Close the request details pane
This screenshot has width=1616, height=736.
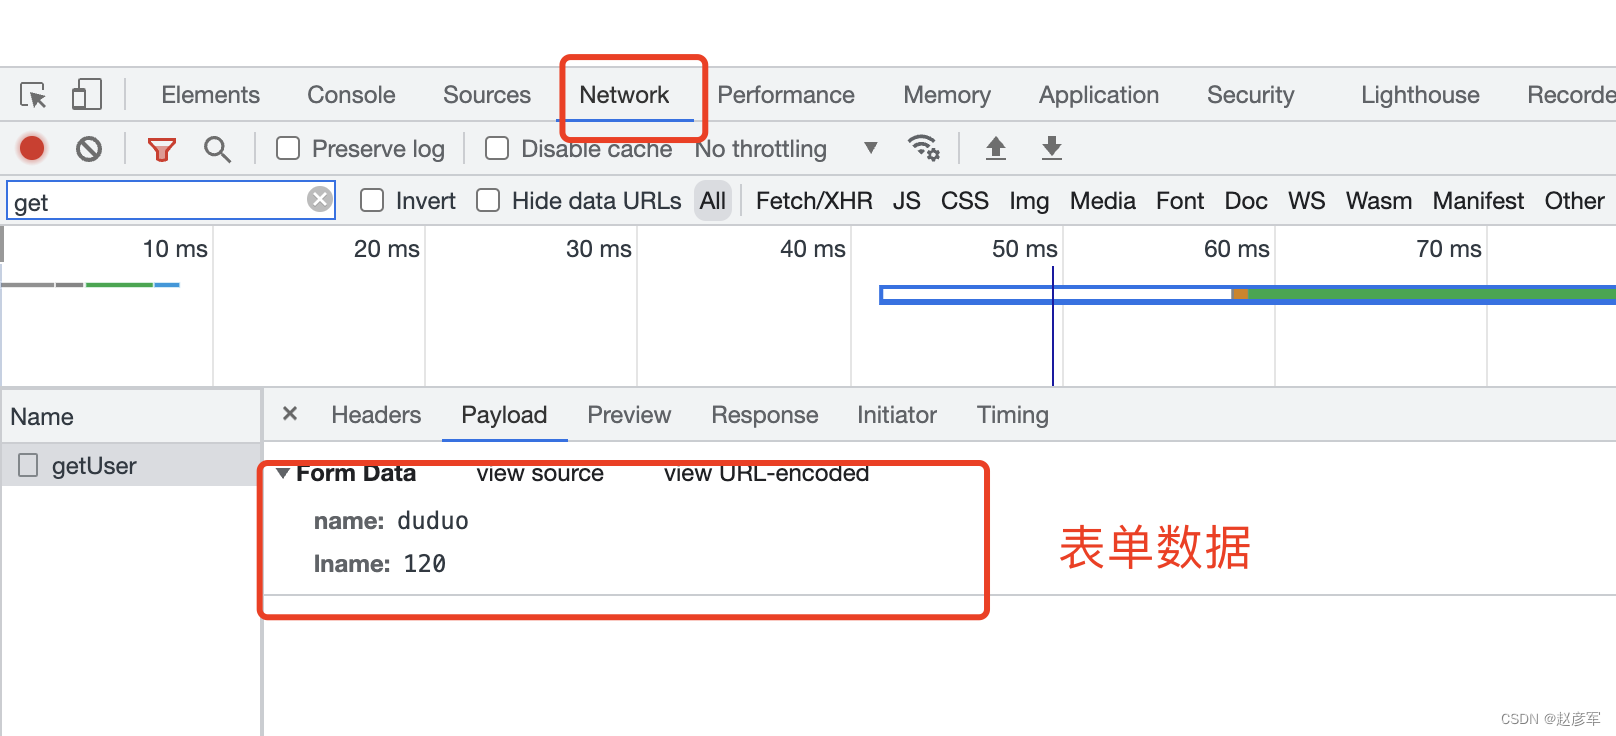tap(290, 413)
